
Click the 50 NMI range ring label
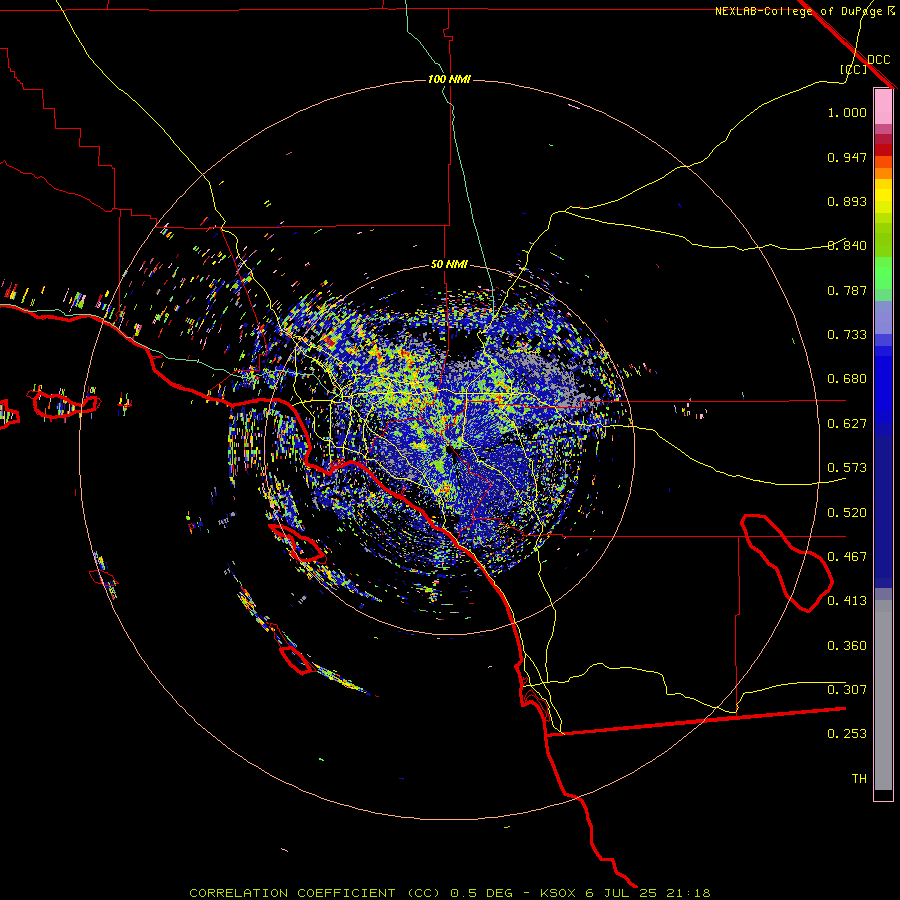pos(449,264)
